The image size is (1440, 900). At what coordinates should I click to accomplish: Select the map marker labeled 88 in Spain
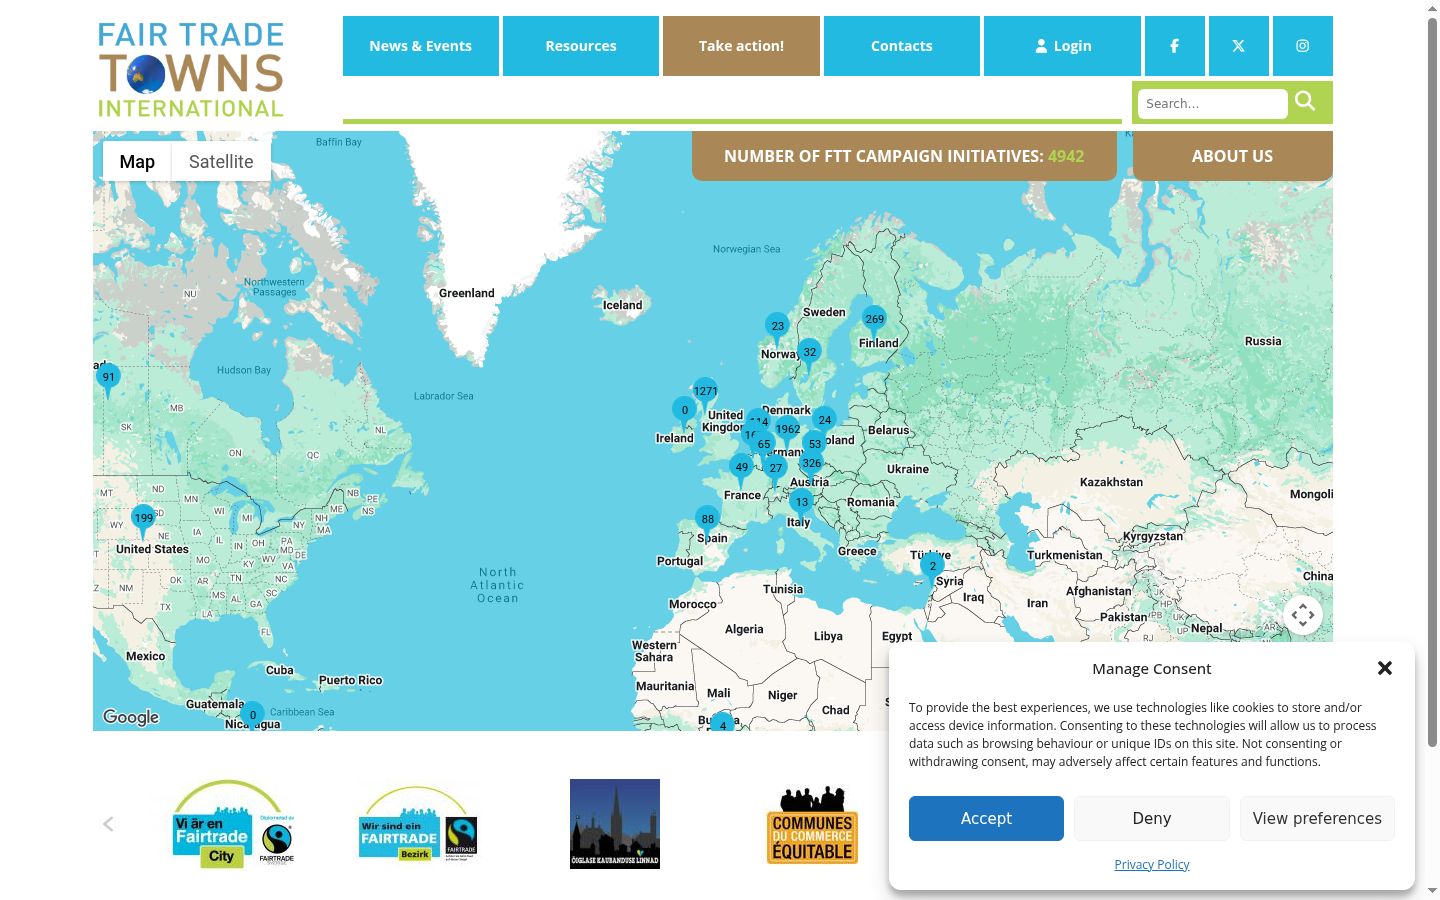[707, 521]
